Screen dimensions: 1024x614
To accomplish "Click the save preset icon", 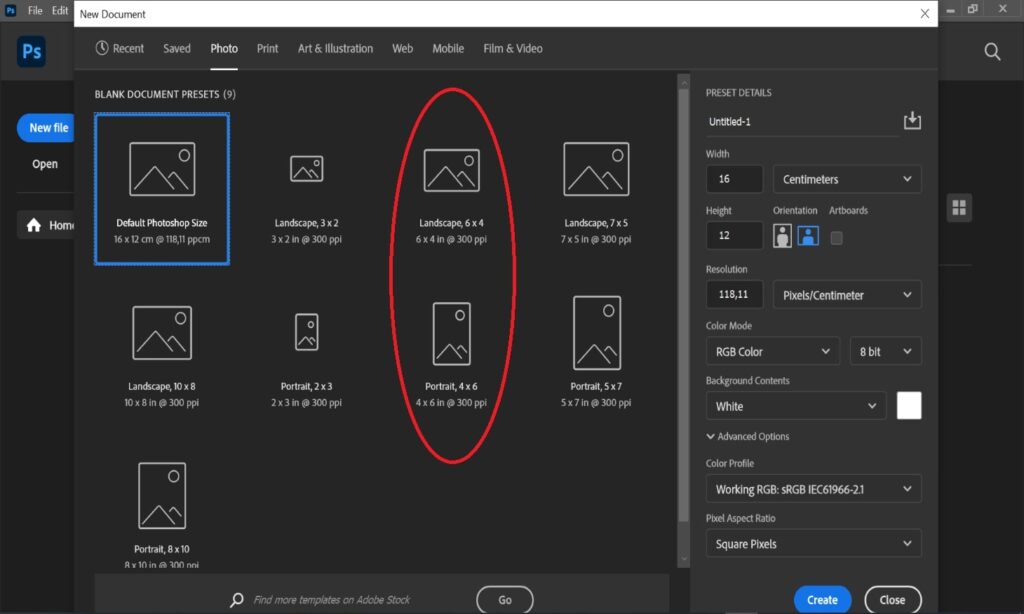I will [x=911, y=121].
